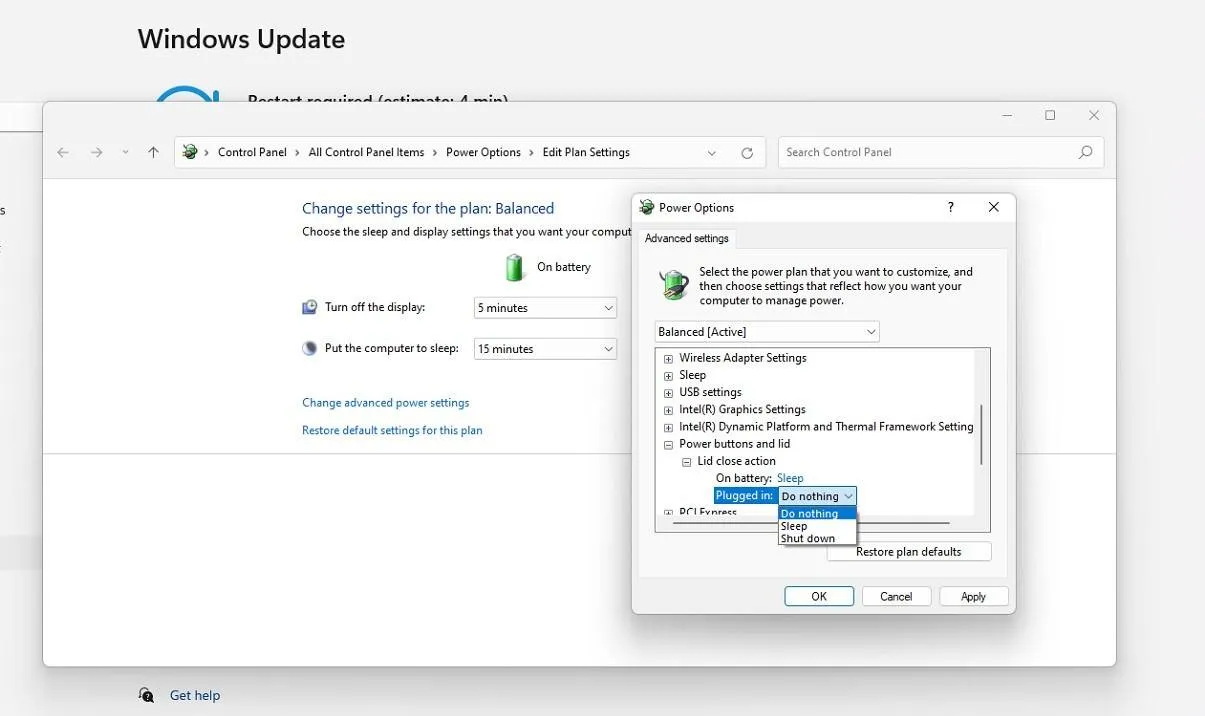This screenshot has width=1205, height=716.
Task: Expand Intel(R) Dynamic Platform and Thermal node
Action: point(669,427)
